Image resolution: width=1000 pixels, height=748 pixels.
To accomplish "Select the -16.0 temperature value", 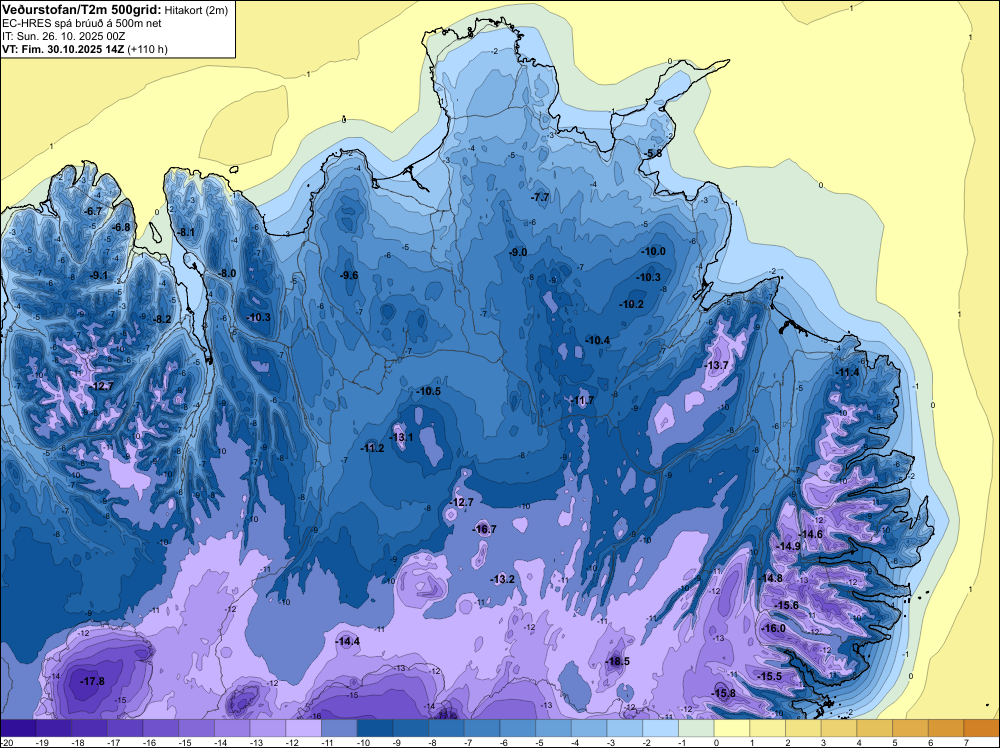I will (774, 628).
